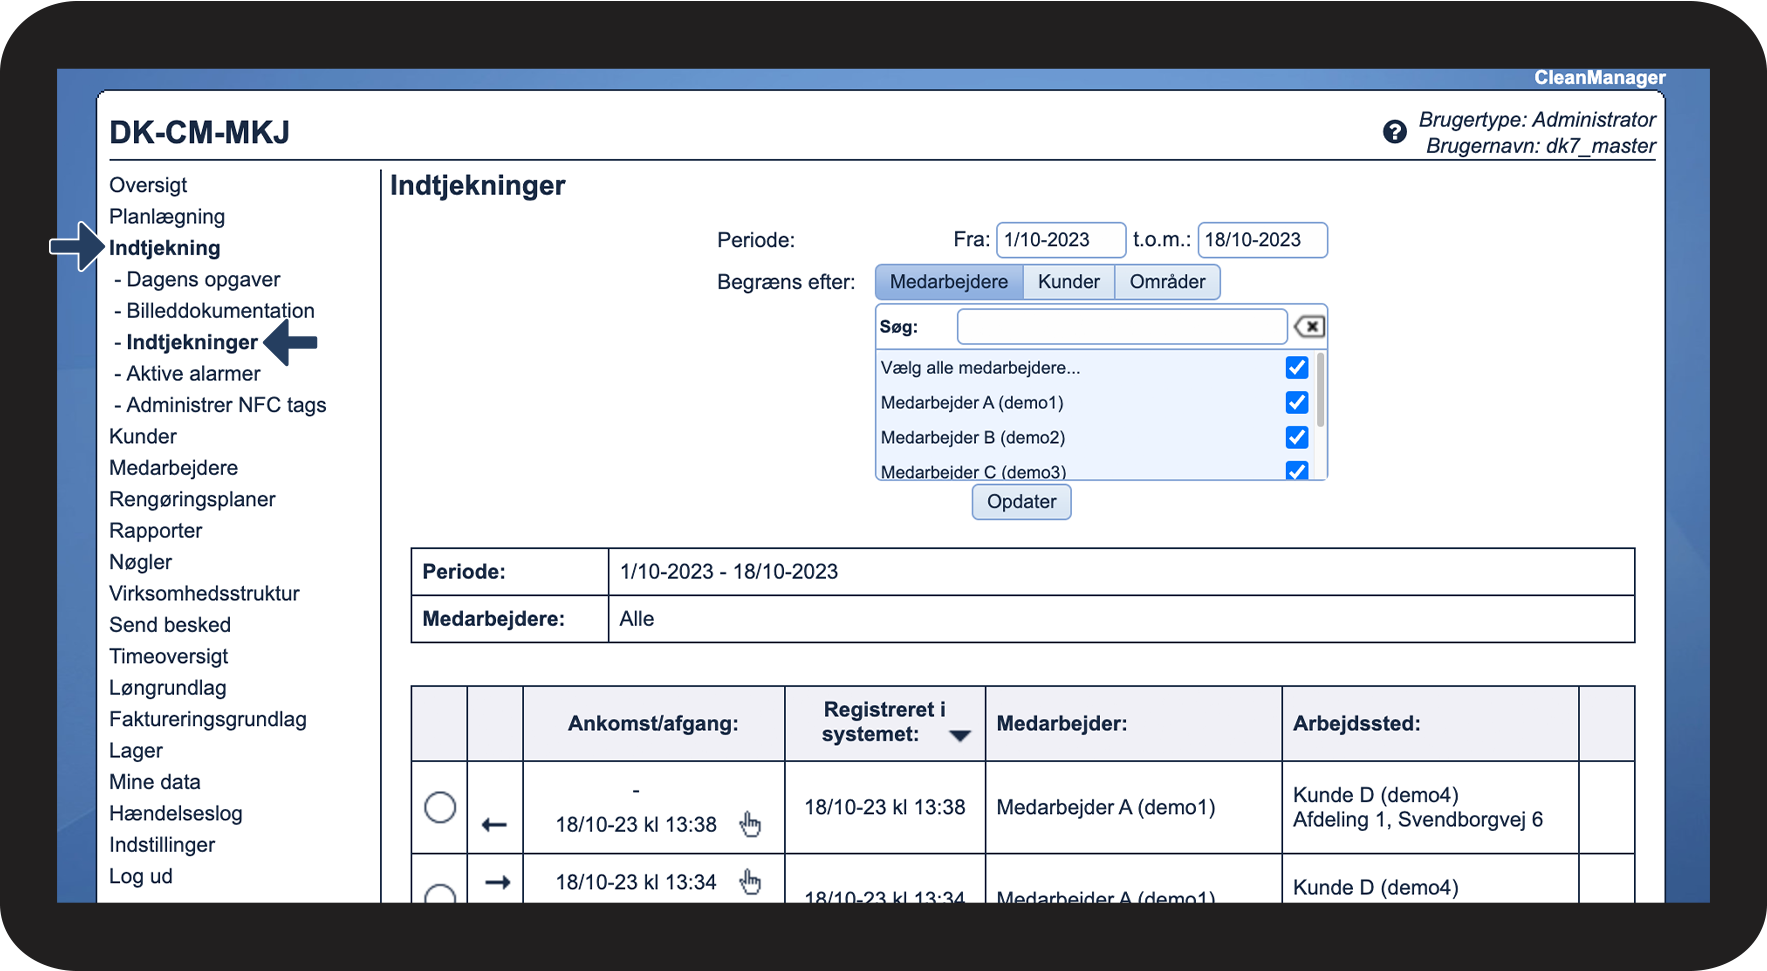Click the left arrow departure icon in first row
This screenshot has height=971, width=1767.
tap(495, 825)
